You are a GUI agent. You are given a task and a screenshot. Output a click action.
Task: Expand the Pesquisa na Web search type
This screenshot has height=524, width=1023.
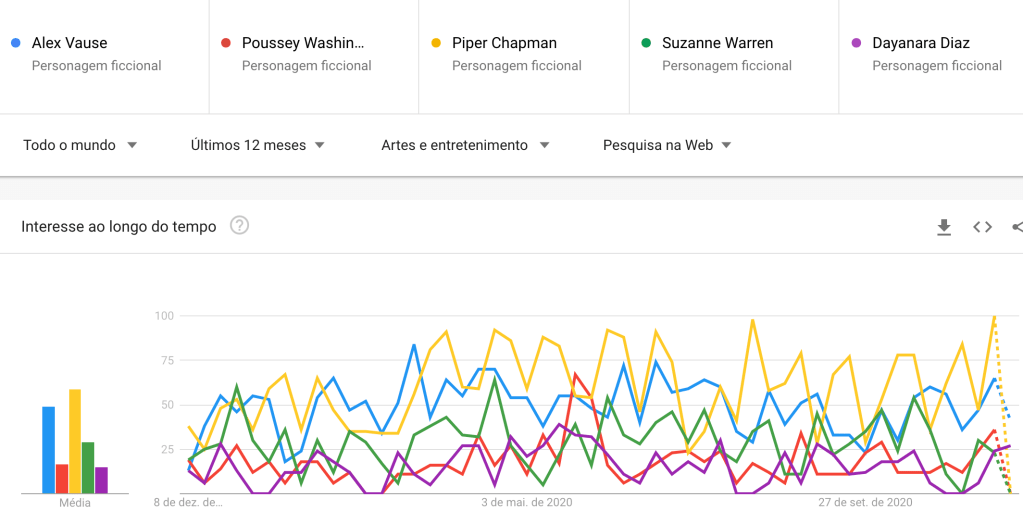[x=667, y=145]
